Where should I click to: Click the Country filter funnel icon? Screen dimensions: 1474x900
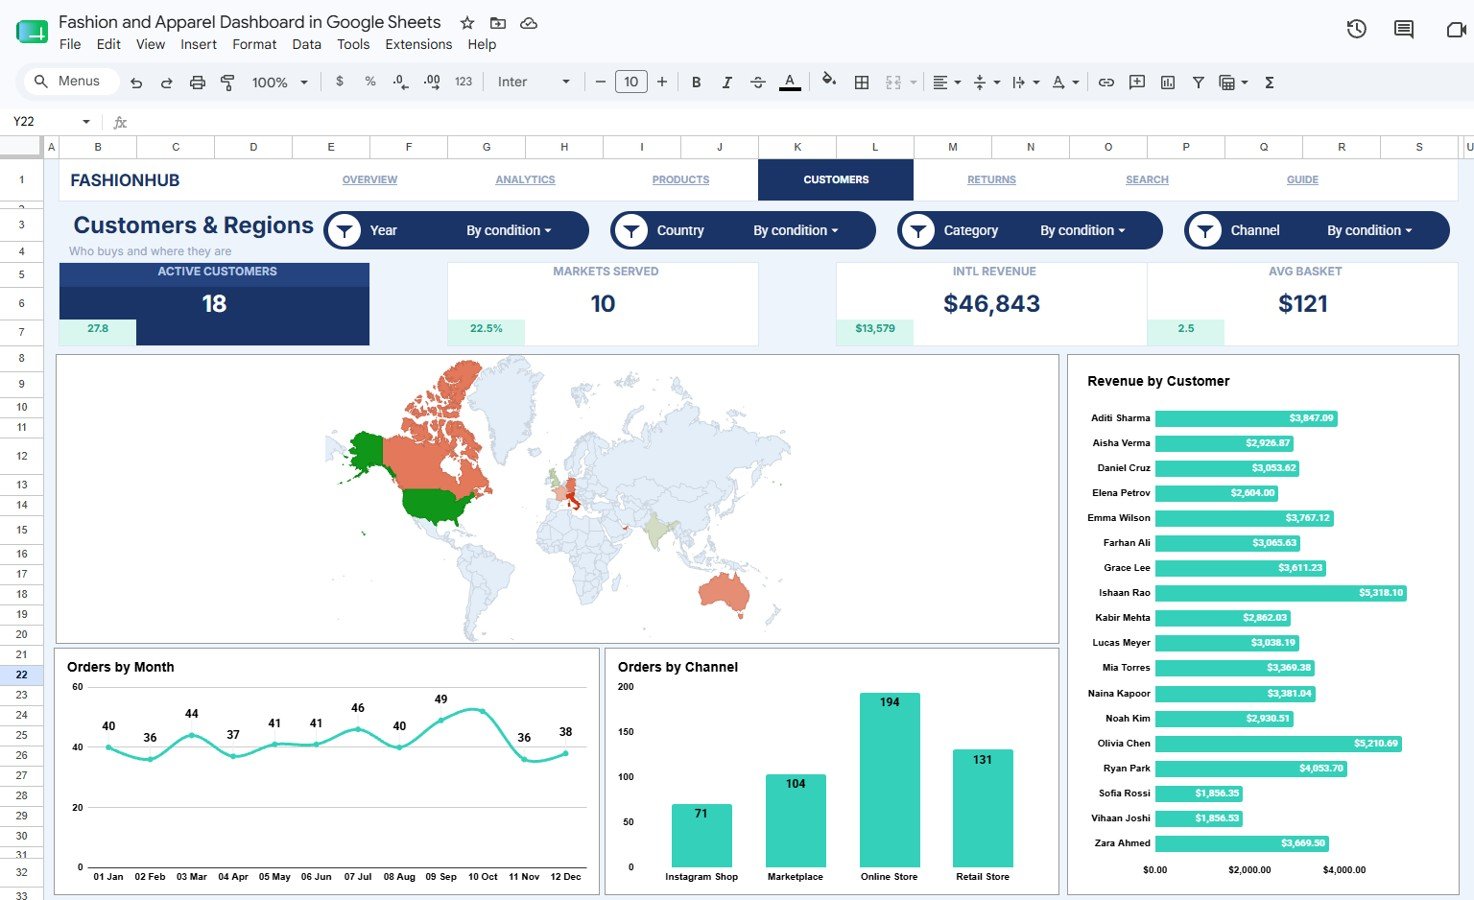tap(631, 230)
